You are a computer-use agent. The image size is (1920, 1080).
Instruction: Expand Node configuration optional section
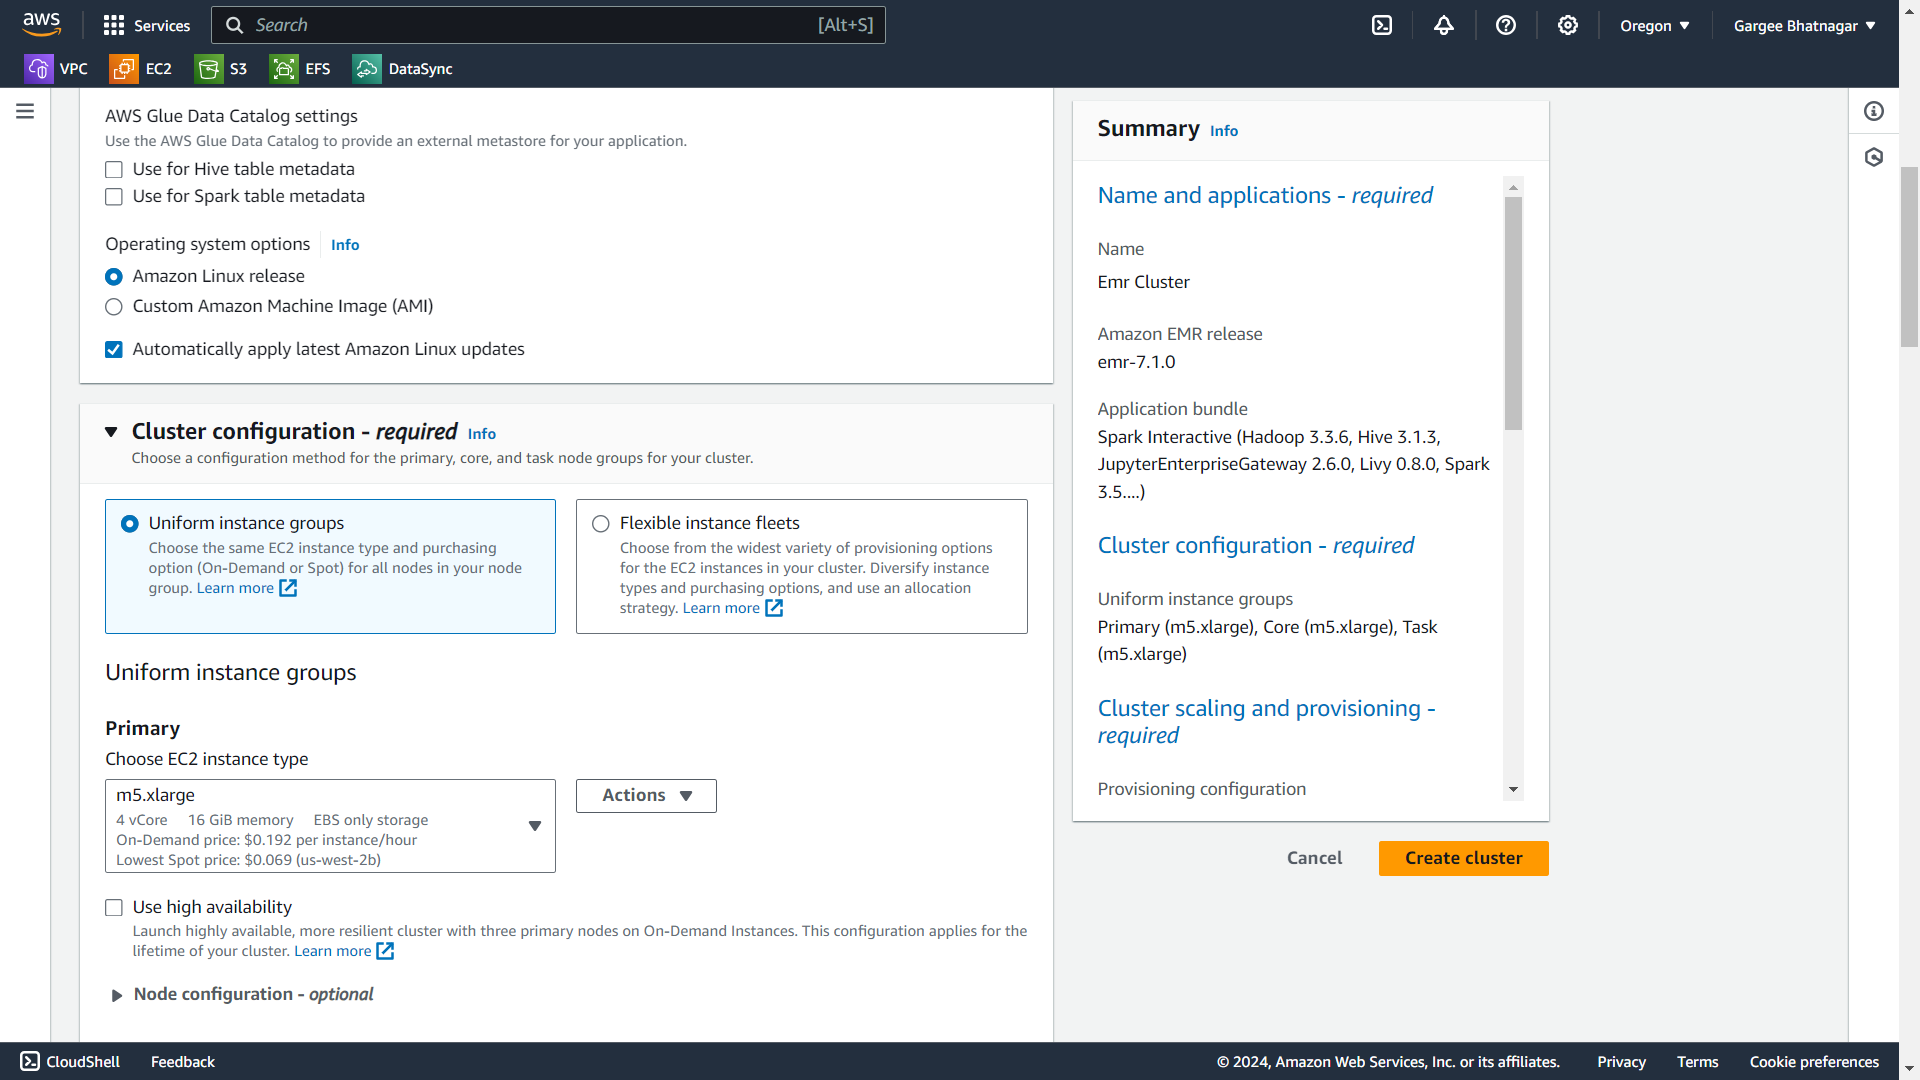[117, 995]
